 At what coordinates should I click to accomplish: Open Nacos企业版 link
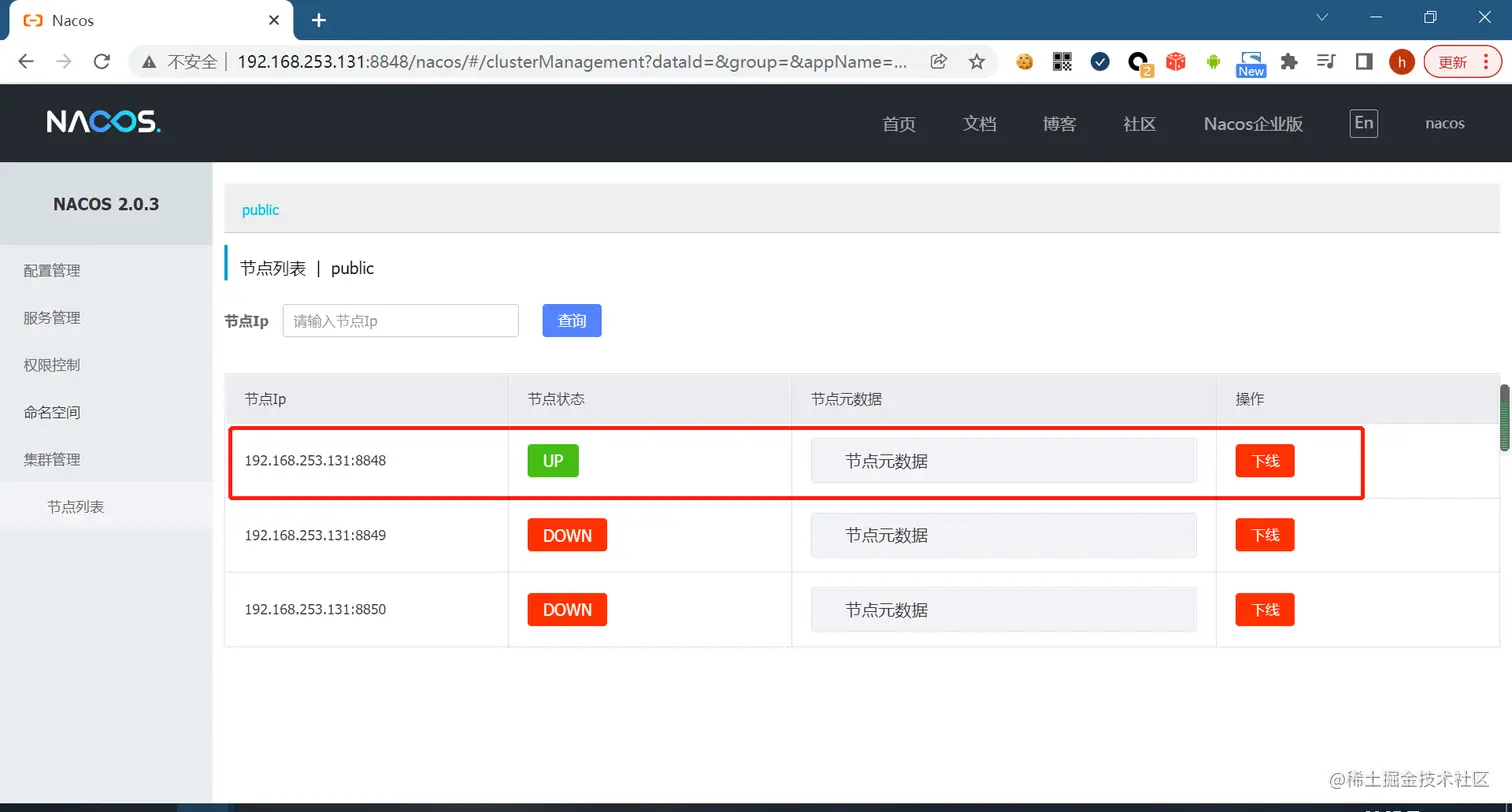pos(1253,124)
